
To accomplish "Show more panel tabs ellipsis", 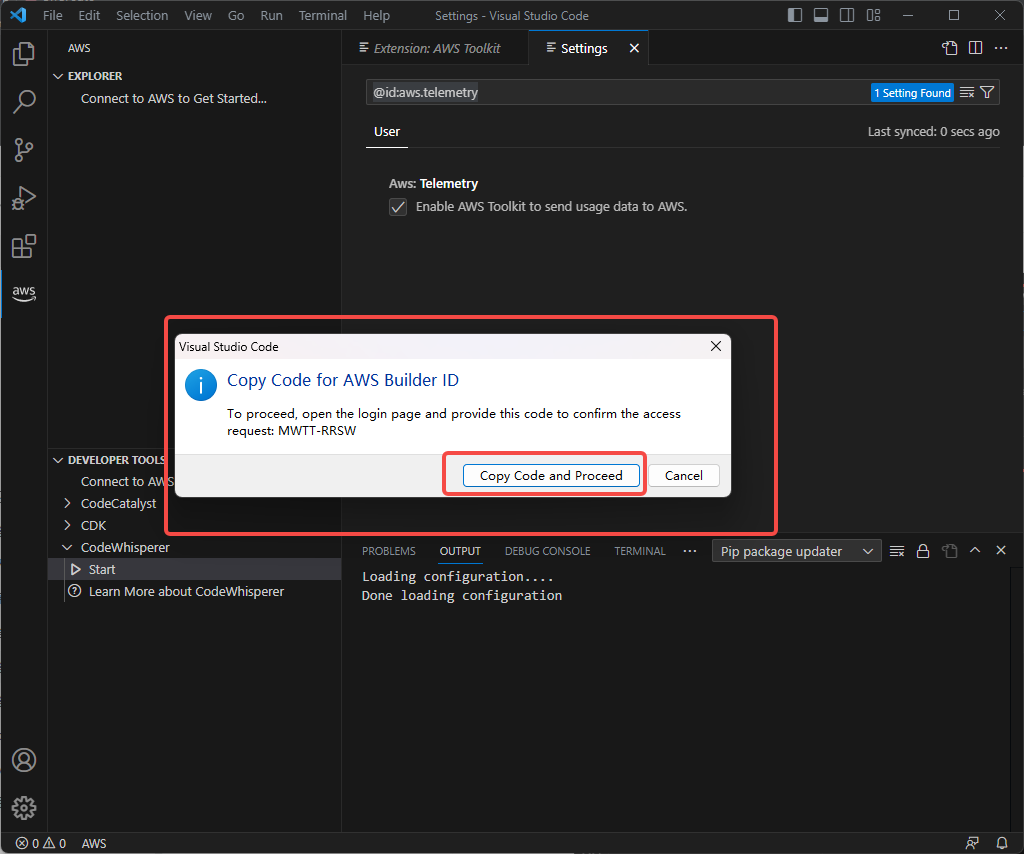I will [690, 551].
